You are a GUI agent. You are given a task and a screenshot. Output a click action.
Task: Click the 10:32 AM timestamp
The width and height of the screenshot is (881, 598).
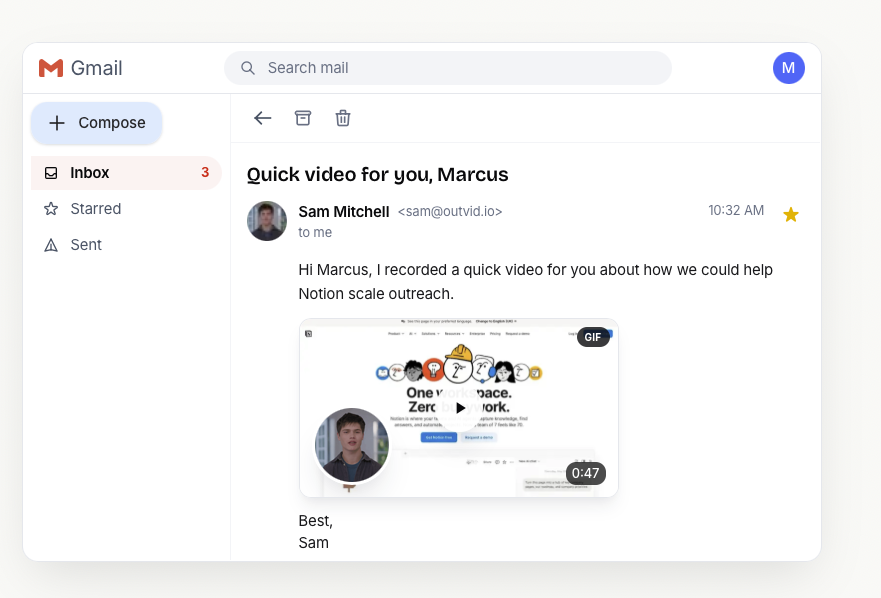pyautogui.click(x=736, y=210)
